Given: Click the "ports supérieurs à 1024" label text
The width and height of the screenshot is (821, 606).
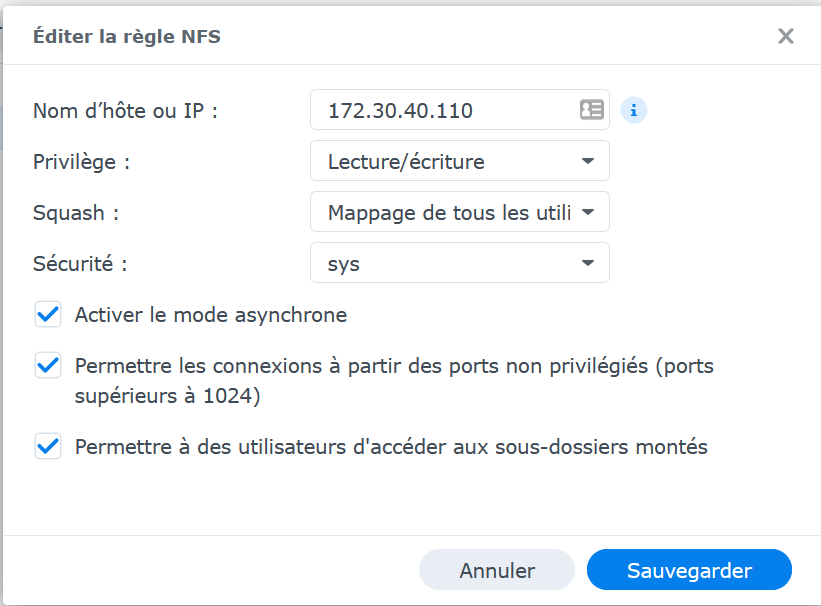Looking at the screenshot, I should (x=168, y=396).
